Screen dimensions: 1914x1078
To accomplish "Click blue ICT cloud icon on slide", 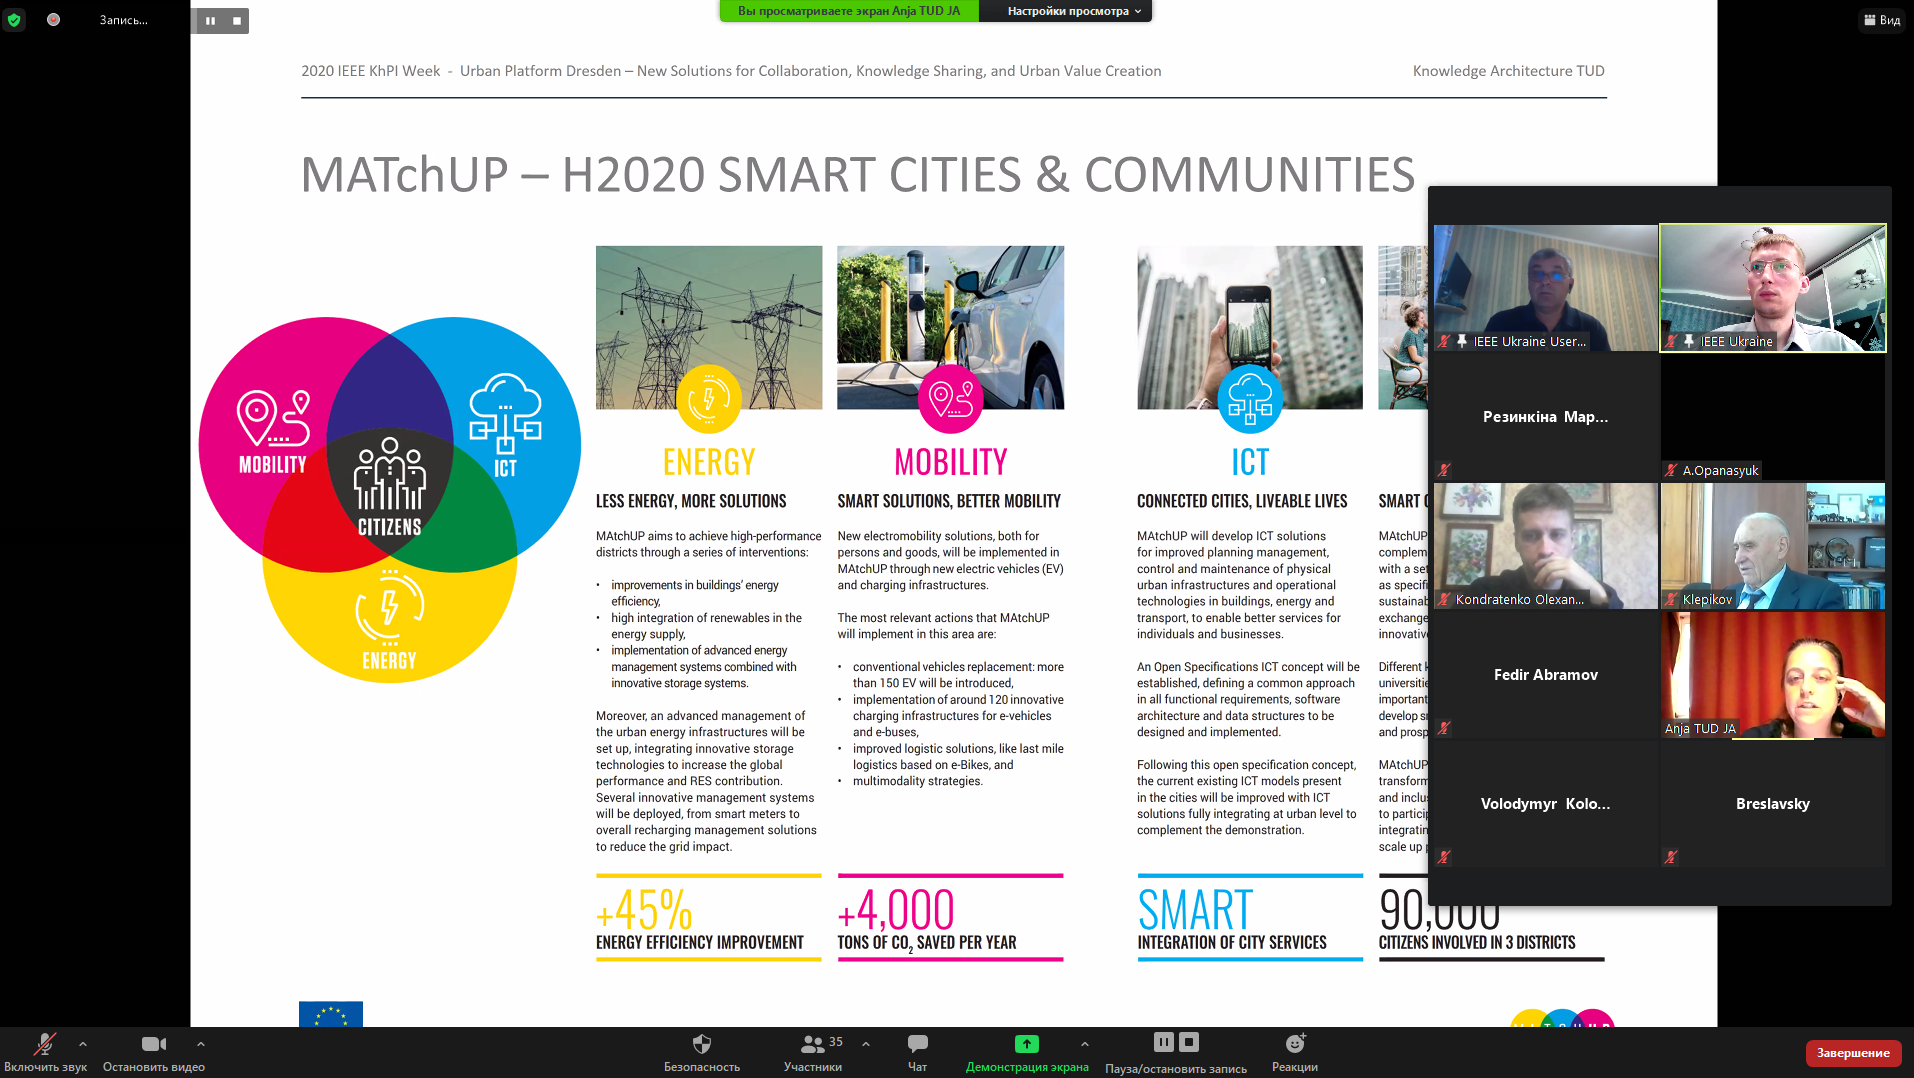I will coord(1250,399).
